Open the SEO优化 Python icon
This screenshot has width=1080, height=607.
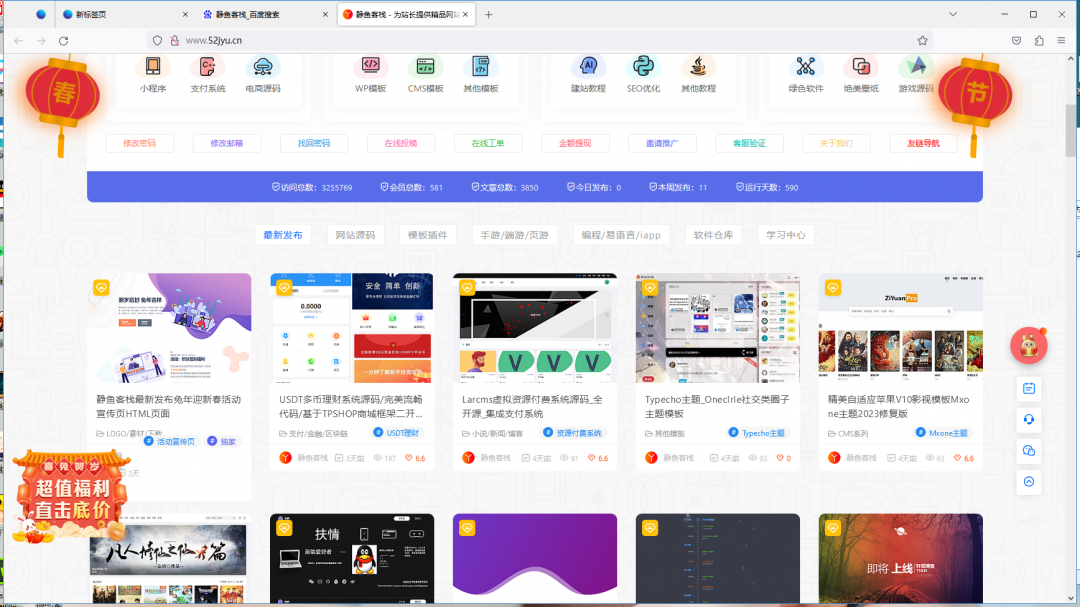pos(643,67)
